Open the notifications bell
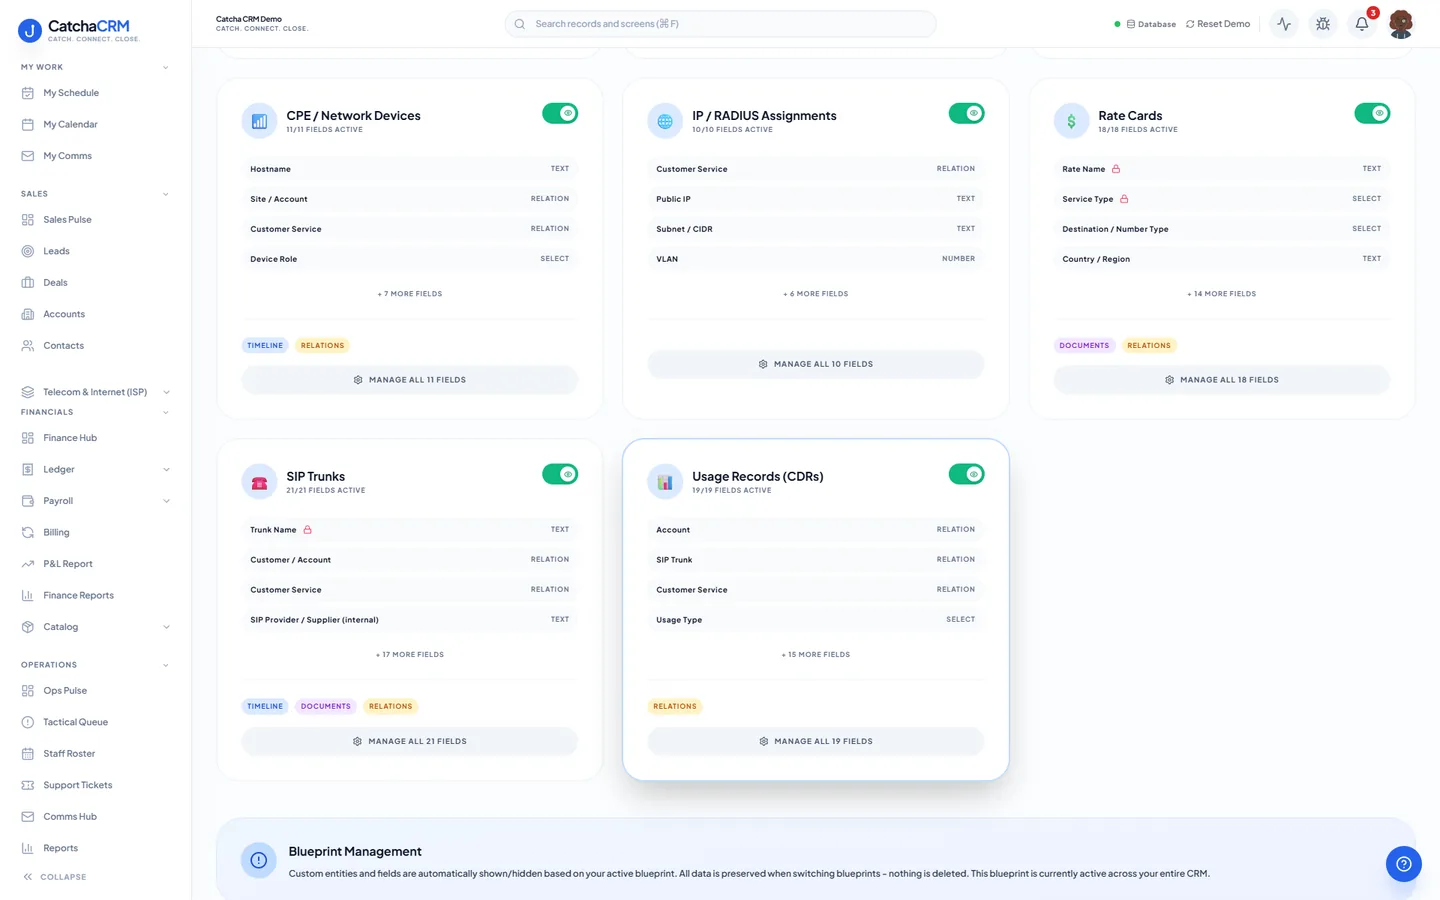1440x900 pixels. coord(1362,24)
